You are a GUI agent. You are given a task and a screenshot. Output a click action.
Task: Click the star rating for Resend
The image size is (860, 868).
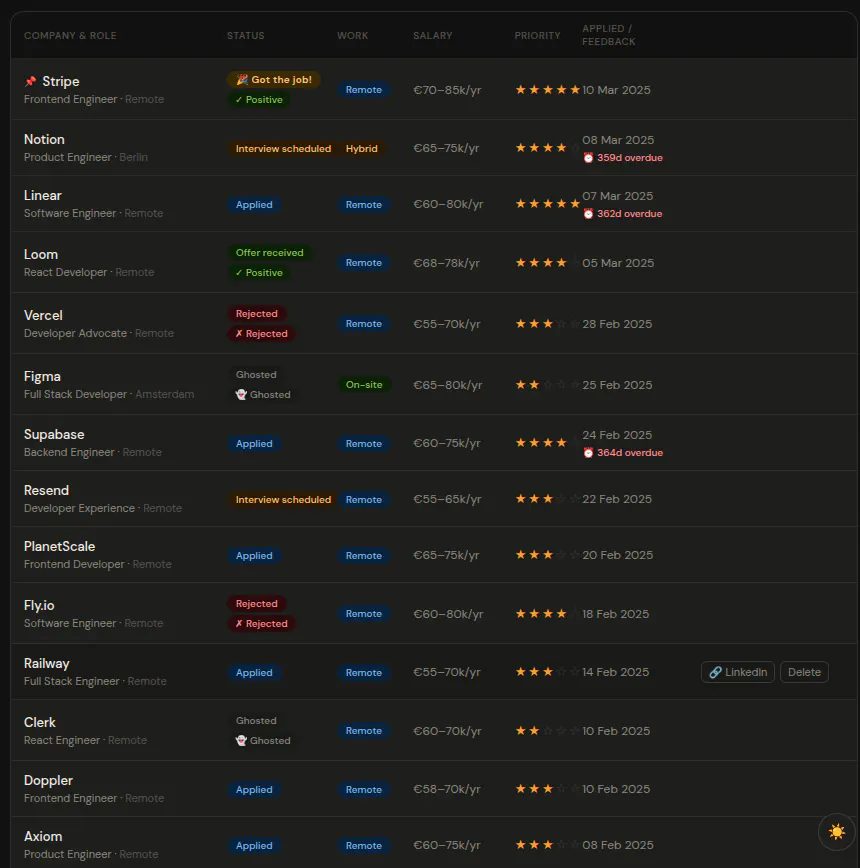(547, 499)
